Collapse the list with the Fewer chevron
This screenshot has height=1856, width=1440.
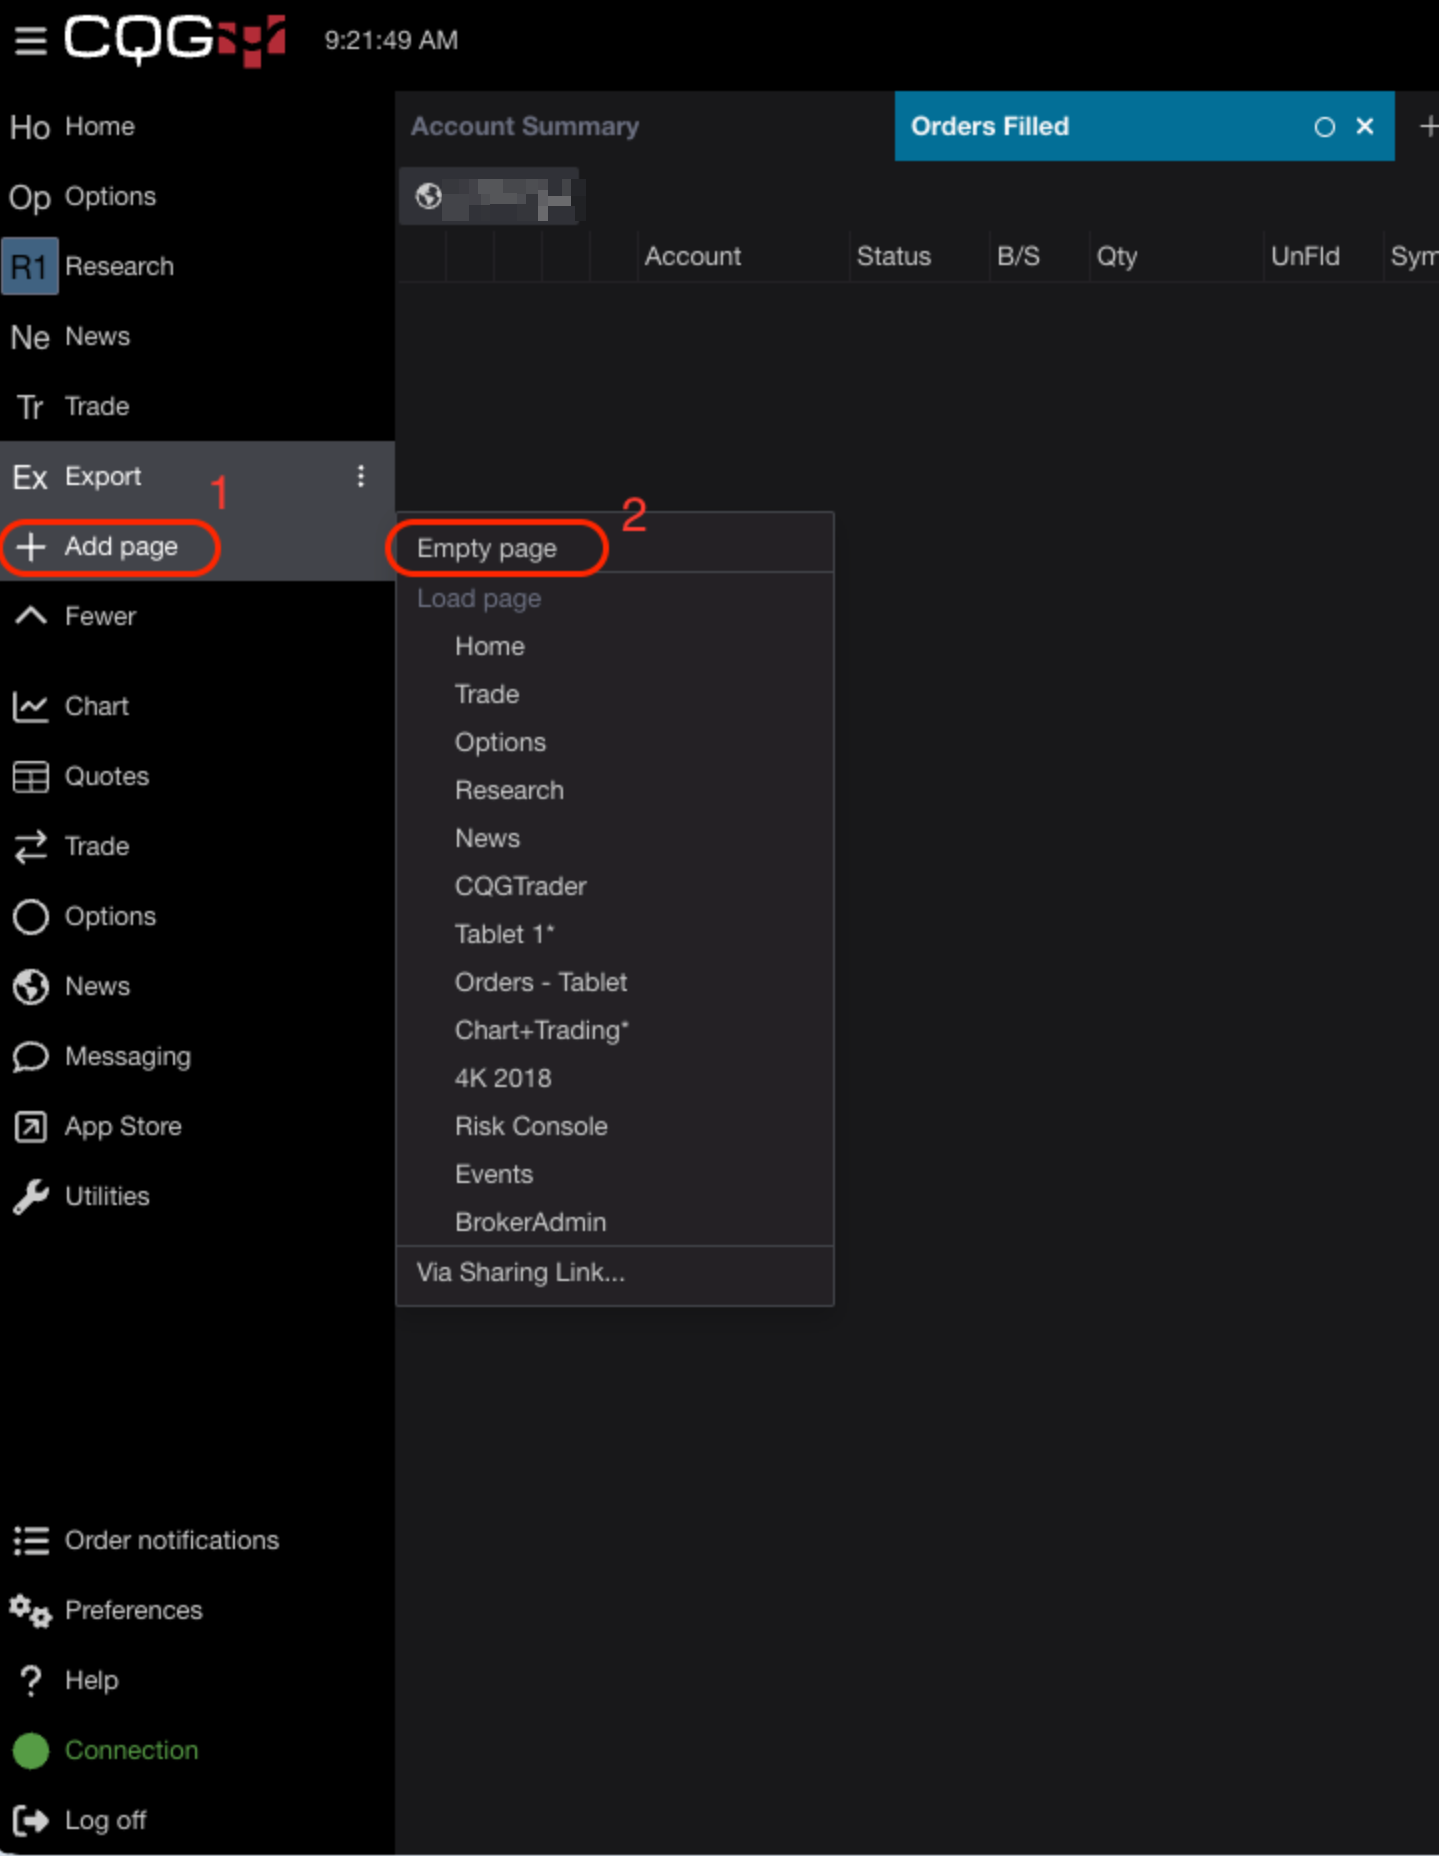click(31, 616)
